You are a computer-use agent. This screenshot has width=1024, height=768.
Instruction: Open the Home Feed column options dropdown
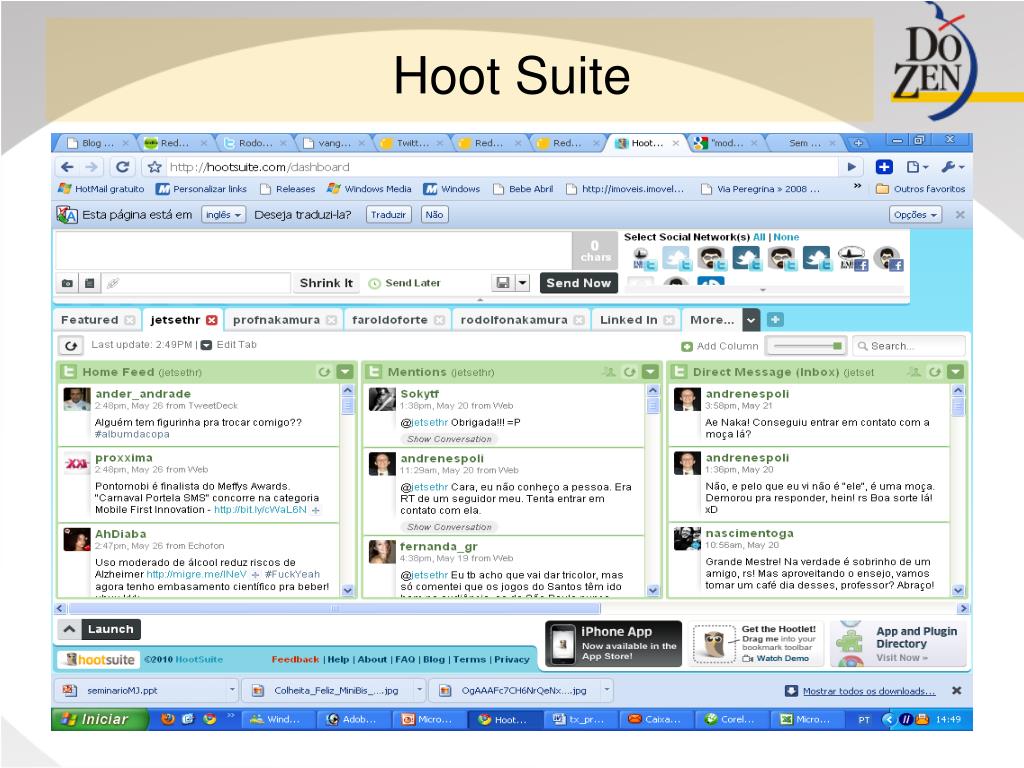pyautogui.click(x=345, y=372)
